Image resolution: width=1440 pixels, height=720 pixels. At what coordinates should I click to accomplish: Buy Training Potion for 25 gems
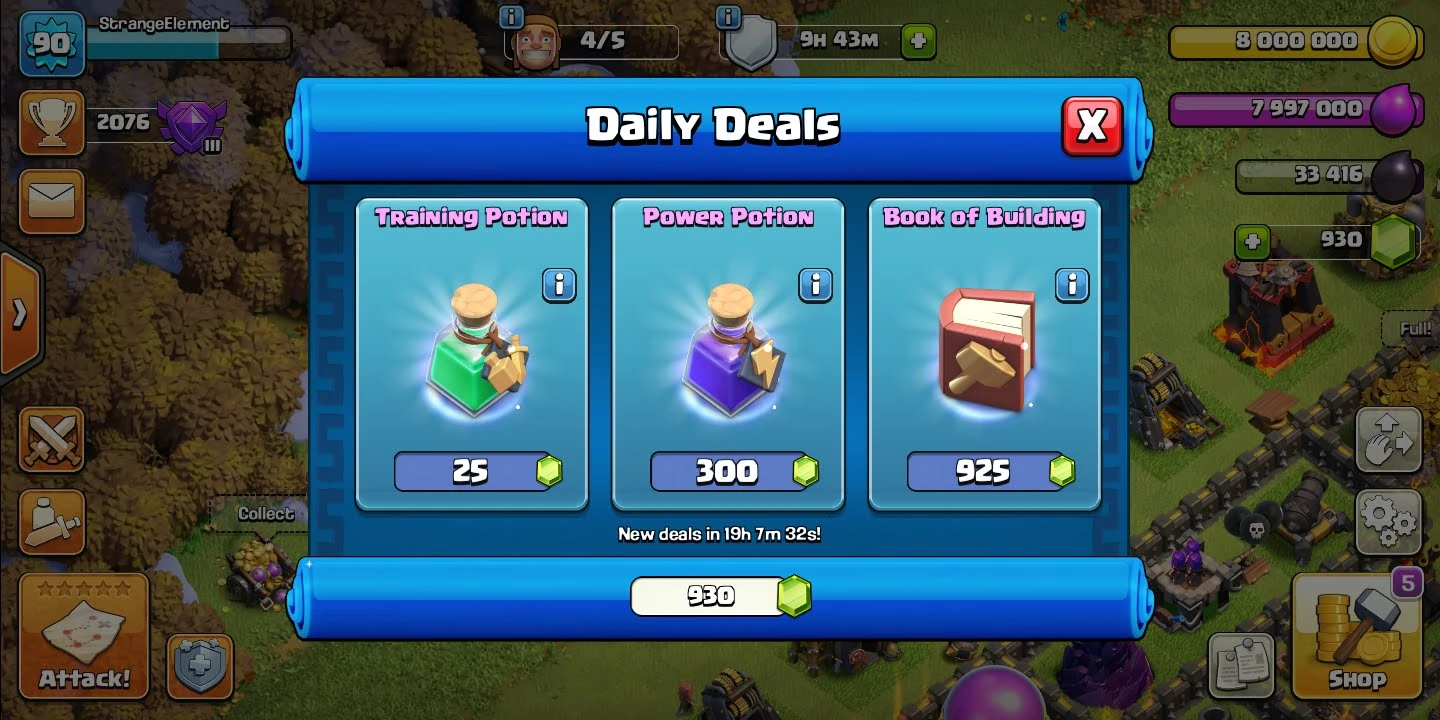click(x=479, y=471)
